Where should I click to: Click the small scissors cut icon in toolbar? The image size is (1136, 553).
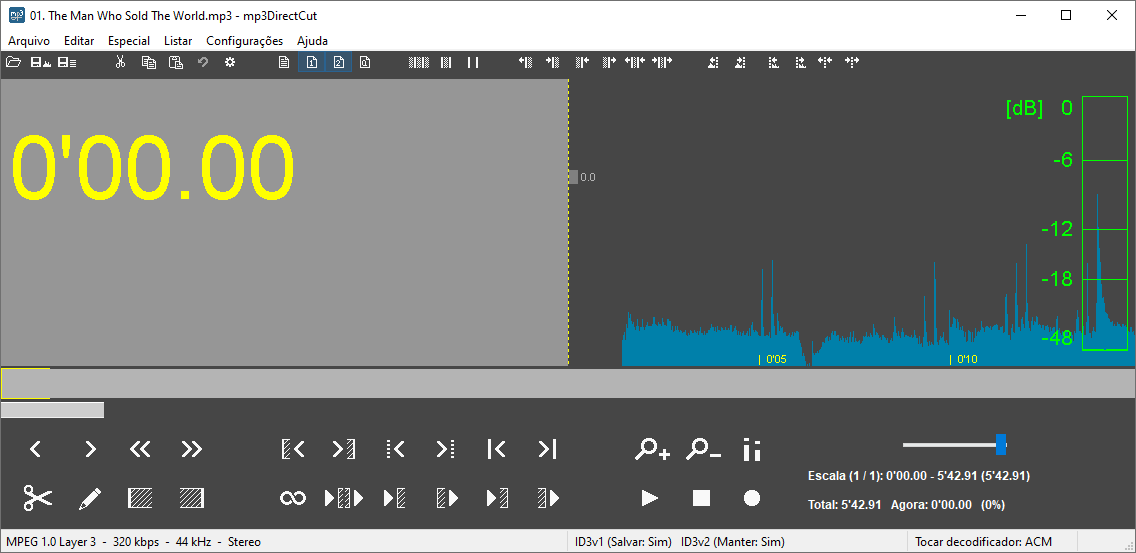(x=120, y=62)
